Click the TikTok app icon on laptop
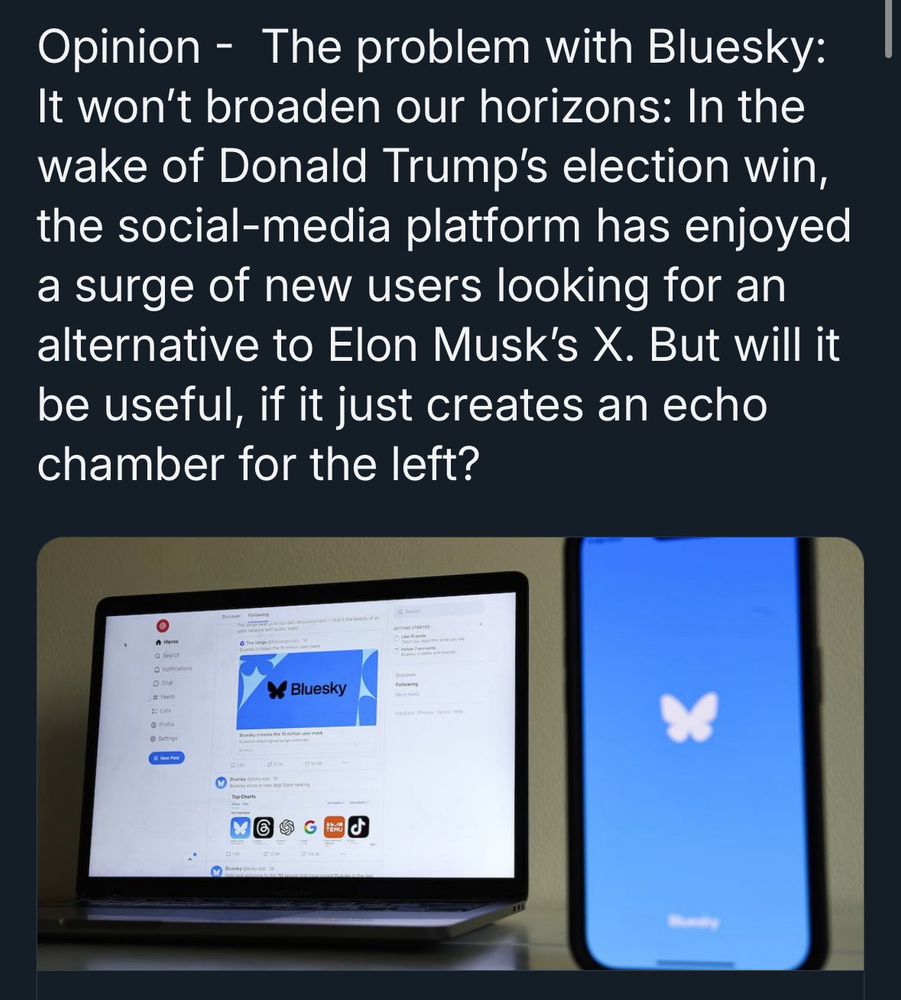The image size is (901, 1000). pos(358,825)
